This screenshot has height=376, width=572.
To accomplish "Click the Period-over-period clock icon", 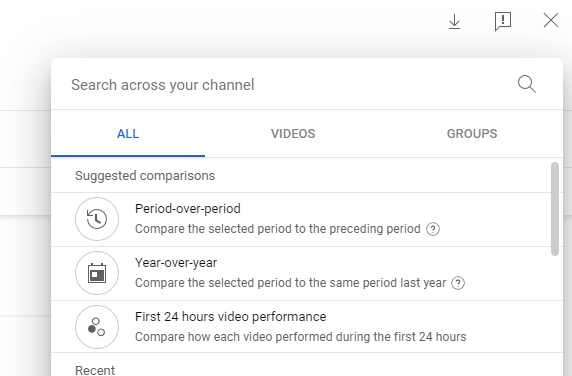I will pyautogui.click(x=97, y=219).
